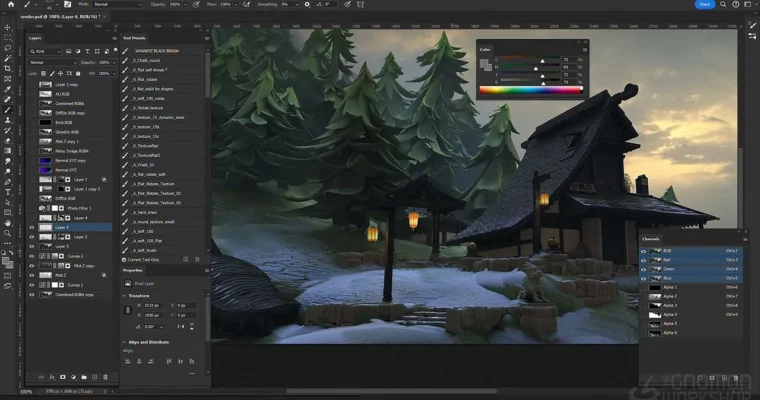Image resolution: width=760 pixels, height=400 pixels.
Task: Select the Dodge tool
Action: 8,172
